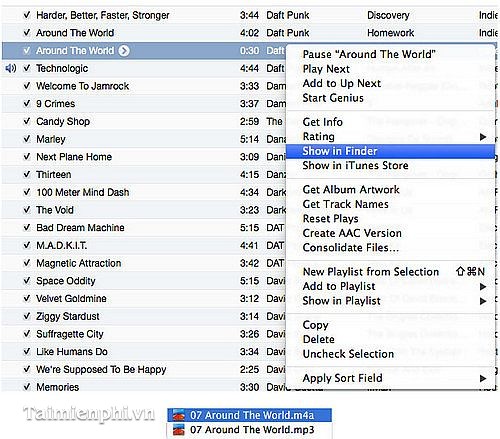Image resolution: width=500 pixels, height=439 pixels.
Task: Click Delete in the context menu
Action: tap(318, 339)
